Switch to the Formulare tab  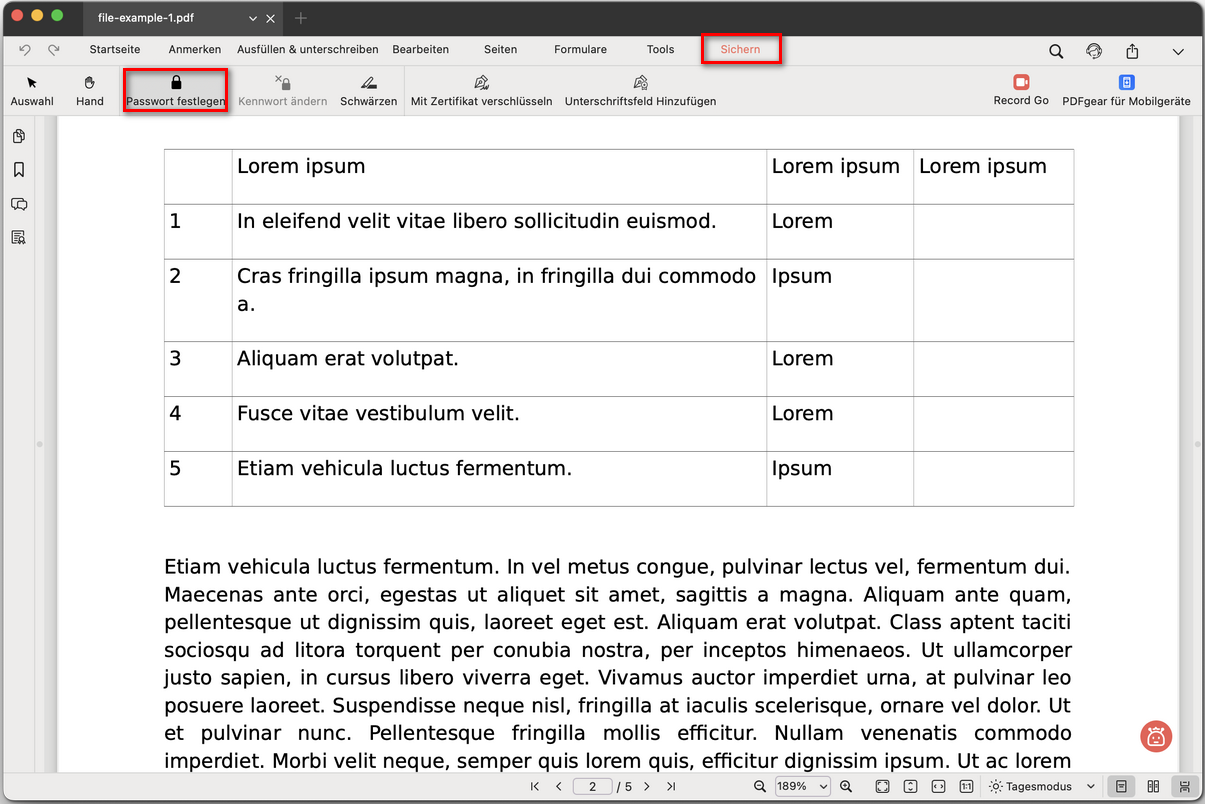580,49
